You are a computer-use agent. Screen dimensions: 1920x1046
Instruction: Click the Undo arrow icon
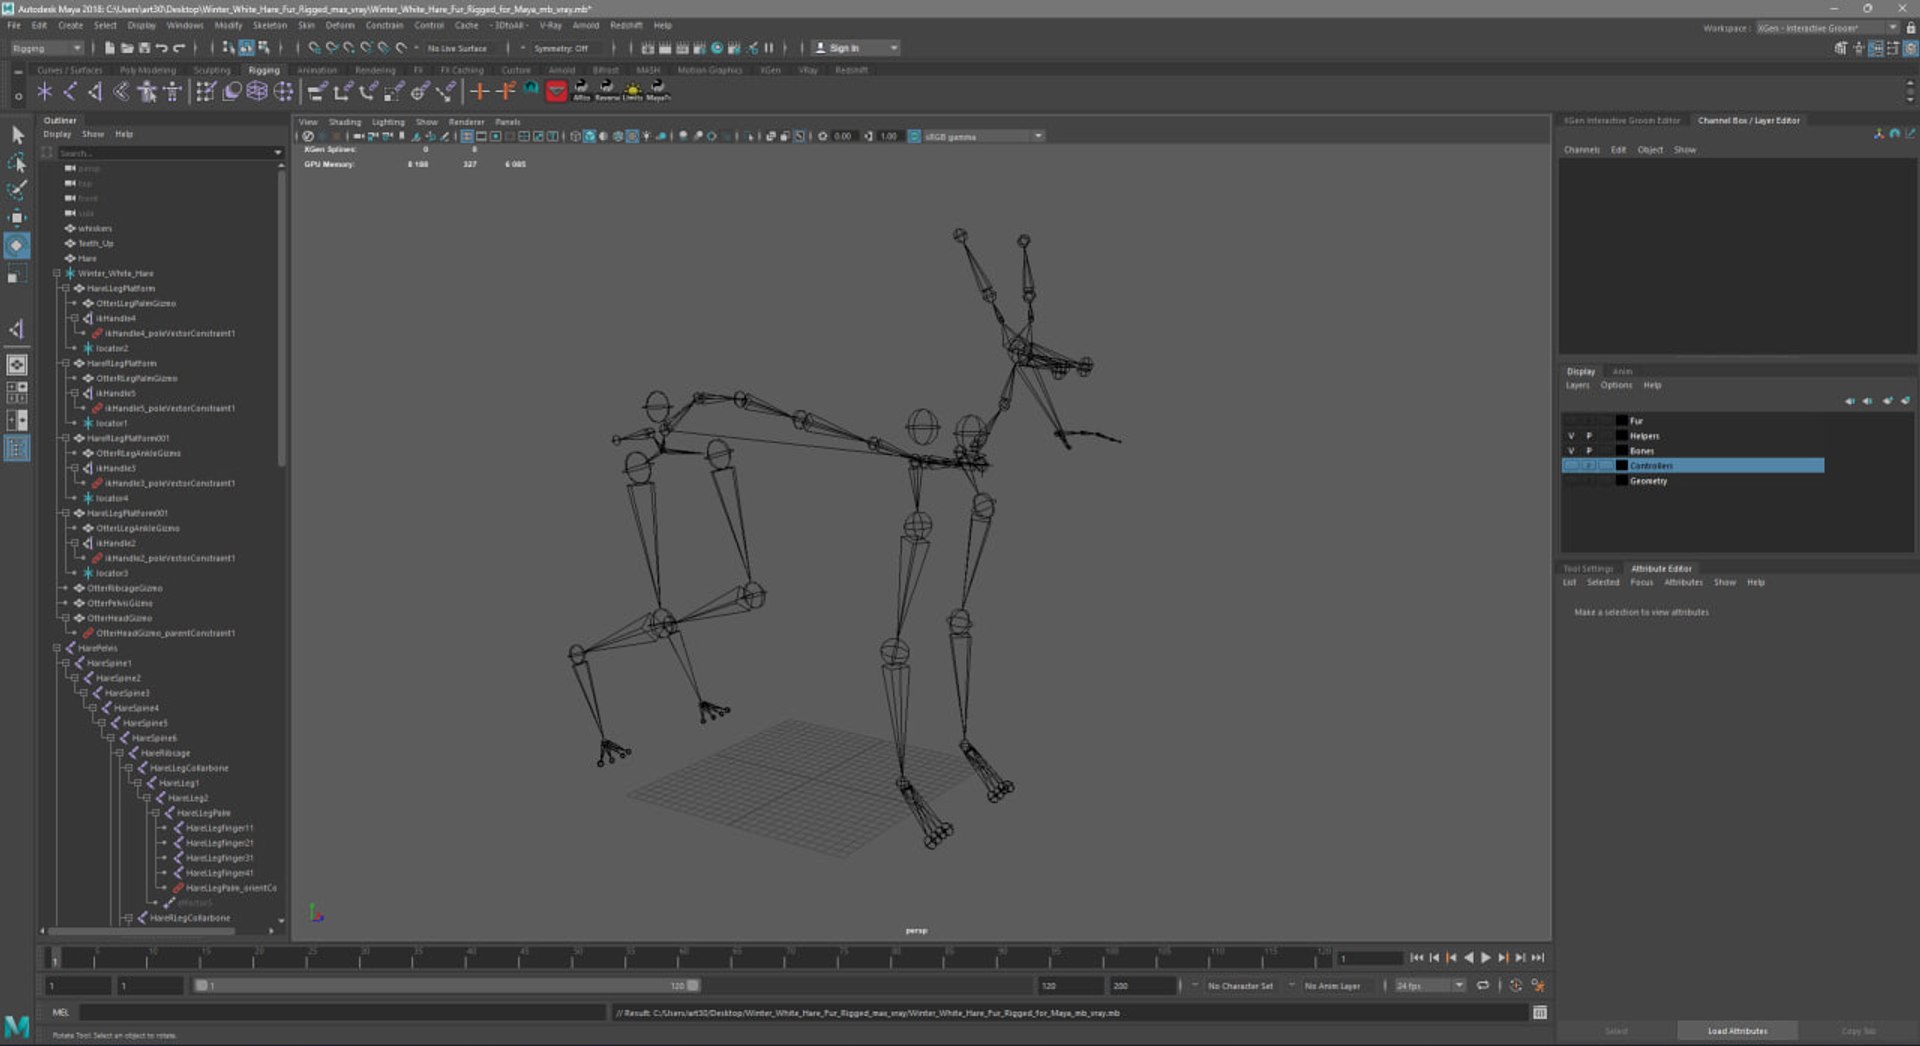[x=162, y=48]
